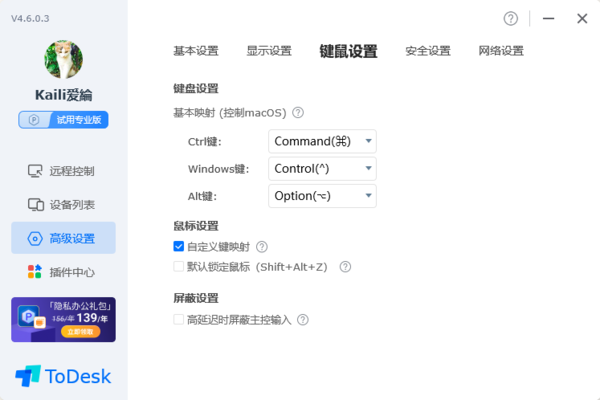Switch to the 基本设置 tab

coord(196,51)
